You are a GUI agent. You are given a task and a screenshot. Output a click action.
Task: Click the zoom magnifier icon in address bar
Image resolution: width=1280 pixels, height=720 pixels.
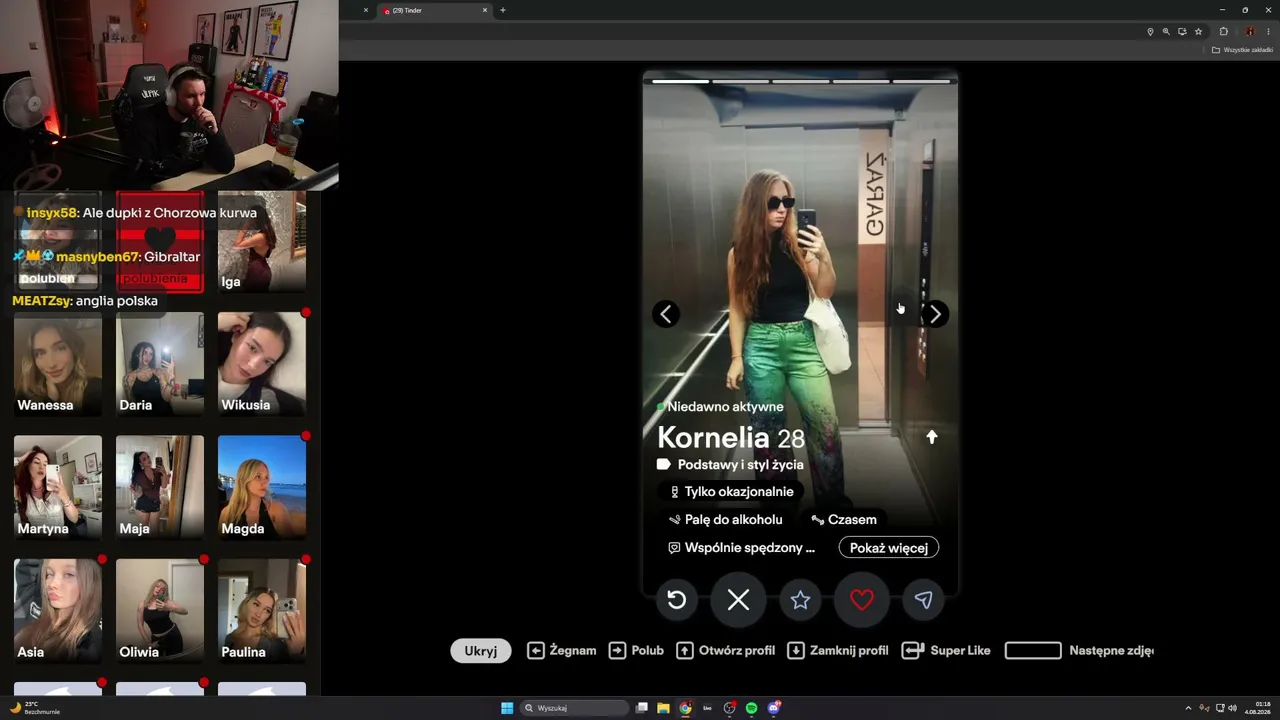(1166, 32)
